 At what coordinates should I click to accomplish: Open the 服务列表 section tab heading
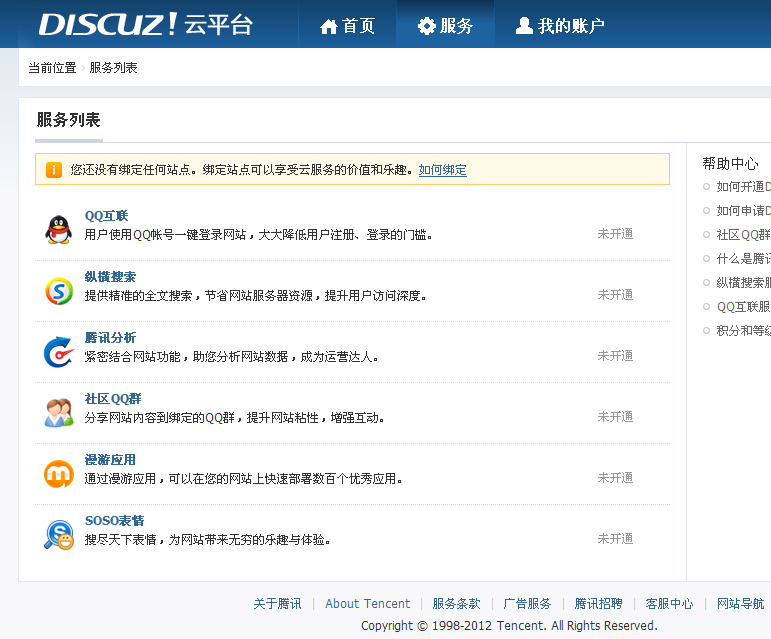(x=68, y=120)
